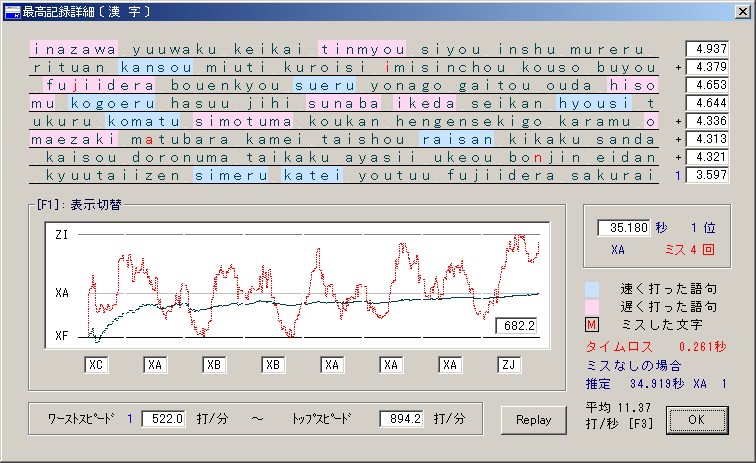Click the word simeru
Screen dimensions: 756x463
point(230,175)
